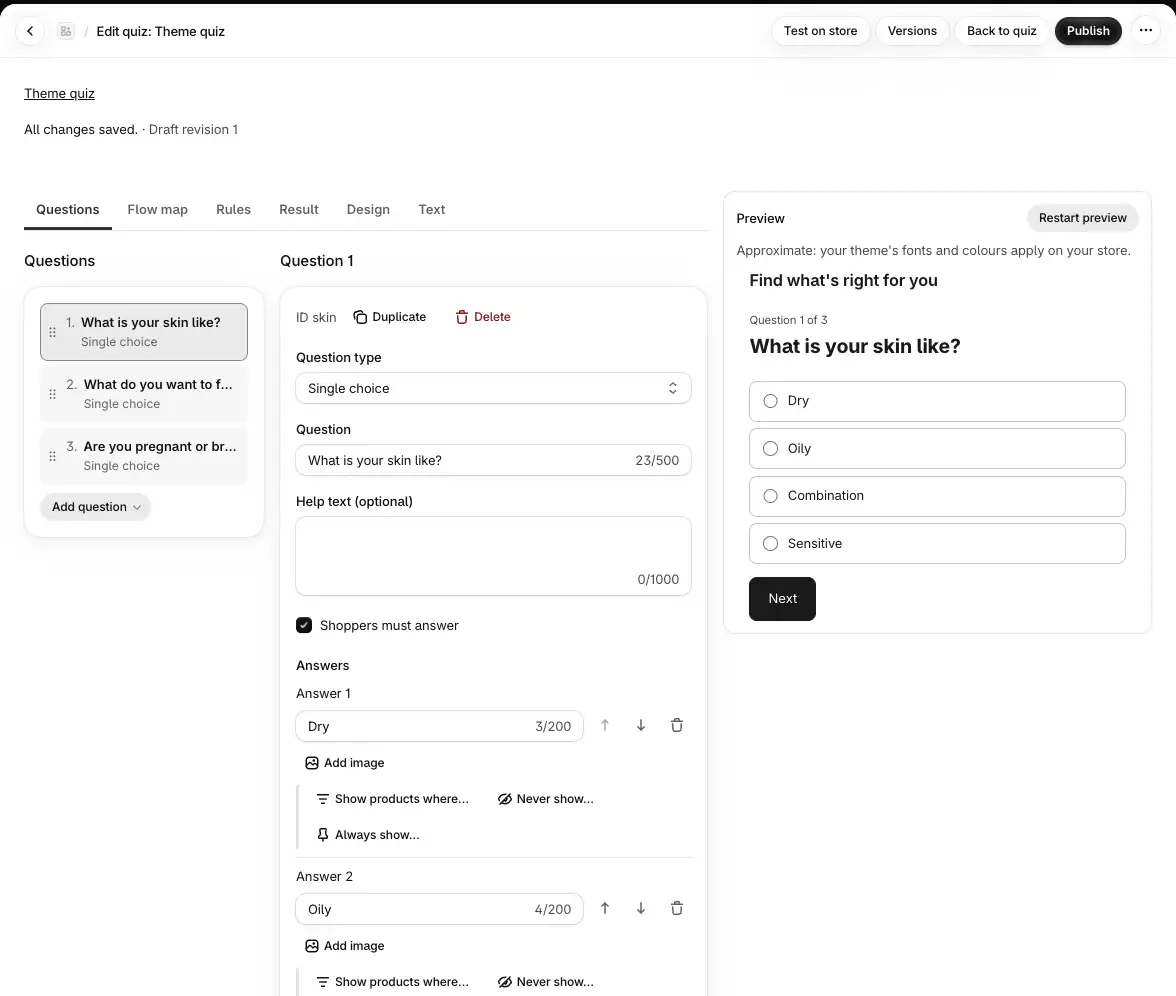This screenshot has width=1176, height=996.
Task: Open the Result tab
Action: click(298, 209)
